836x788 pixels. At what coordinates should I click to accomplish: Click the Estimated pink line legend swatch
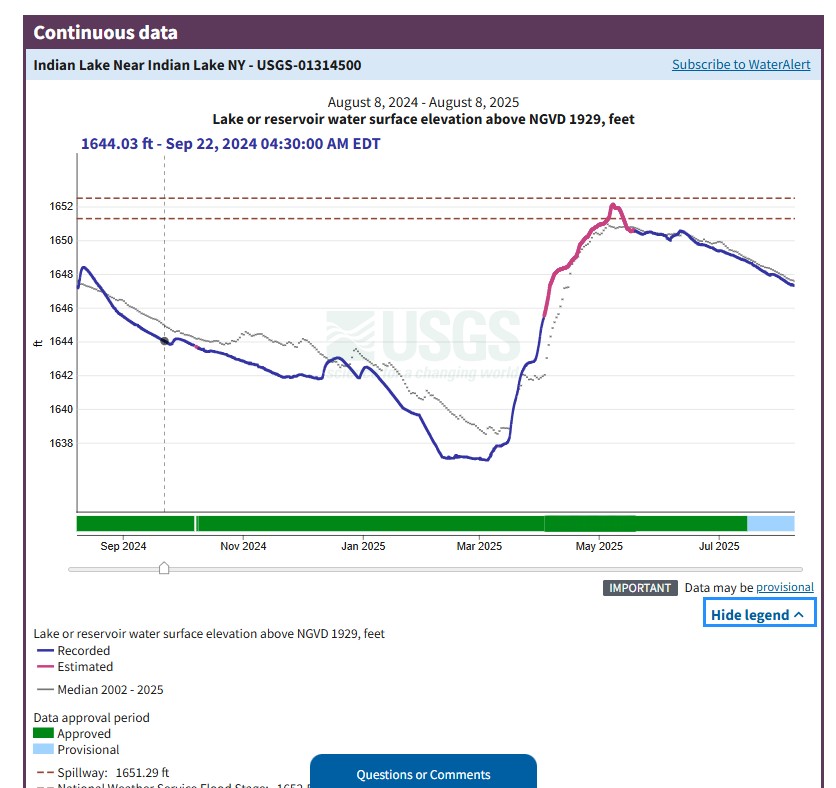tap(44, 667)
